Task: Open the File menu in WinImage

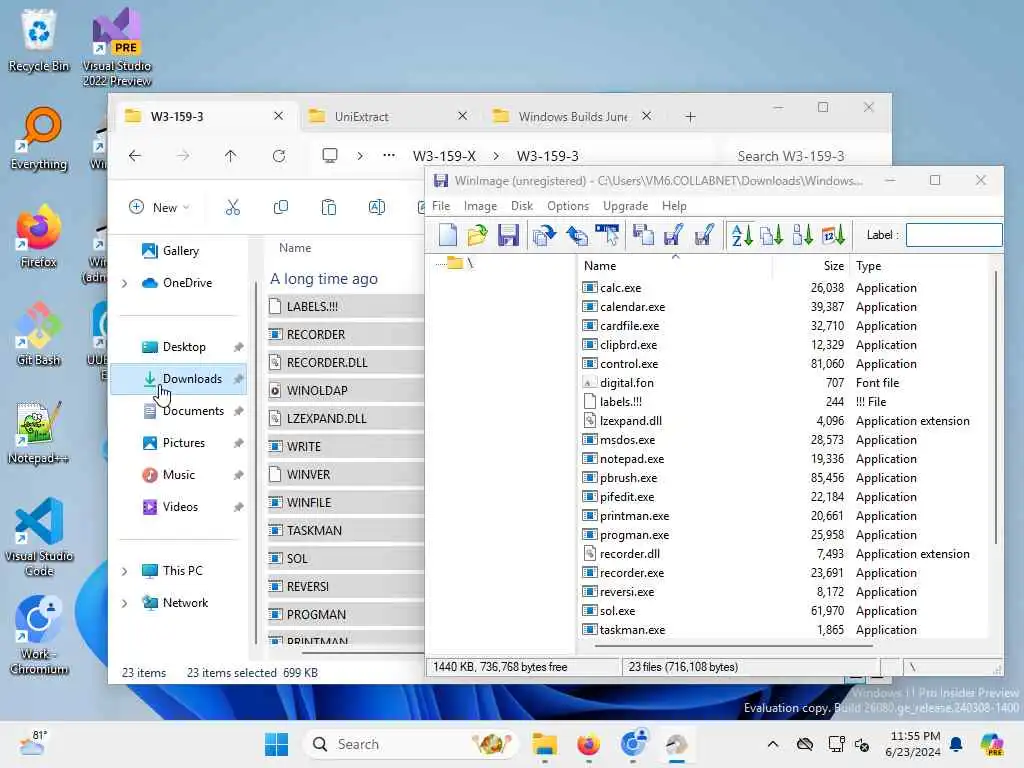Action: point(441,206)
